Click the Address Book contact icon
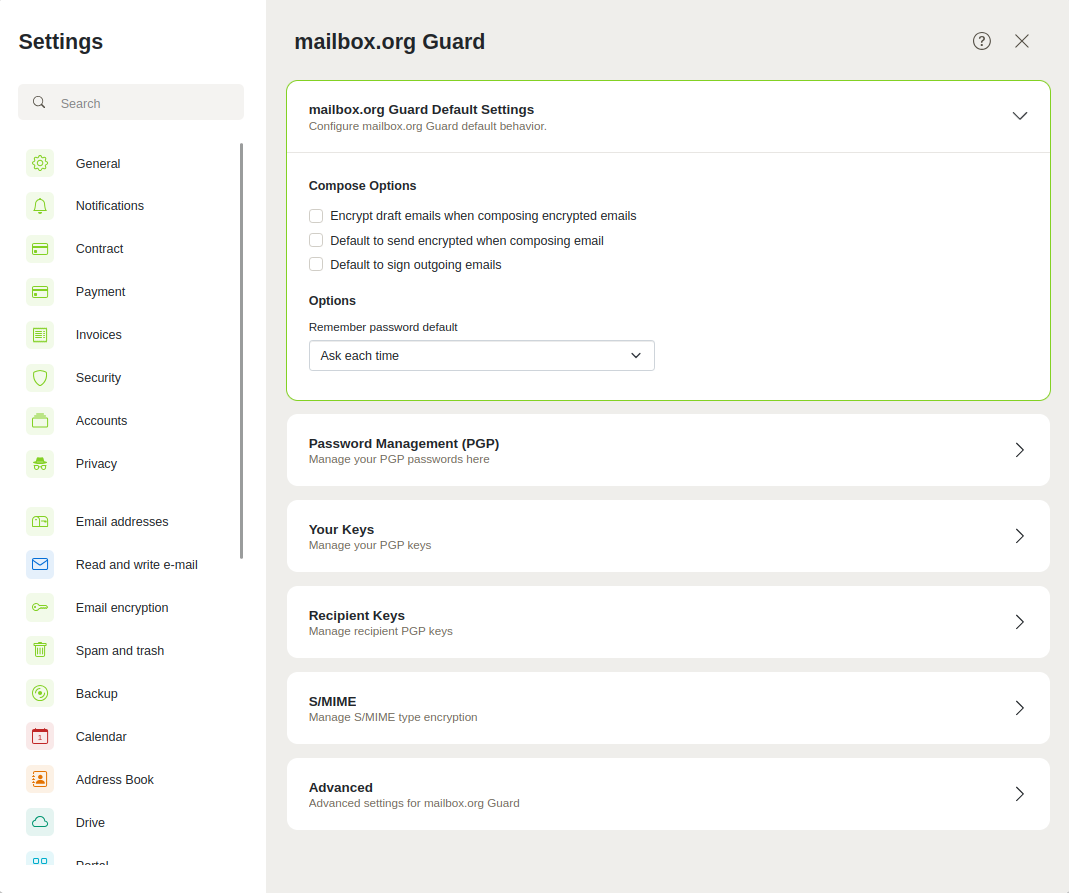The image size is (1069, 893). point(40,779)
